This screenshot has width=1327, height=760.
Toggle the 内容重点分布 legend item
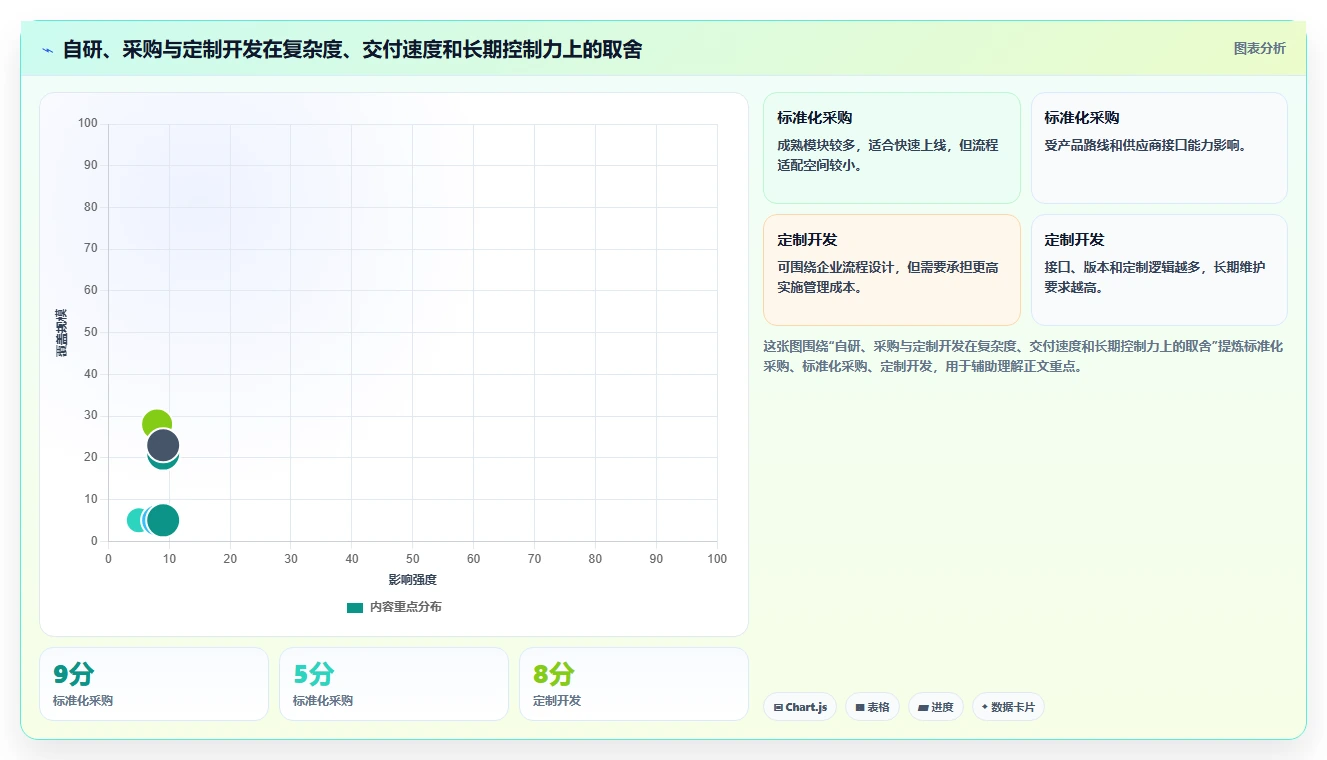pos(394,607)
